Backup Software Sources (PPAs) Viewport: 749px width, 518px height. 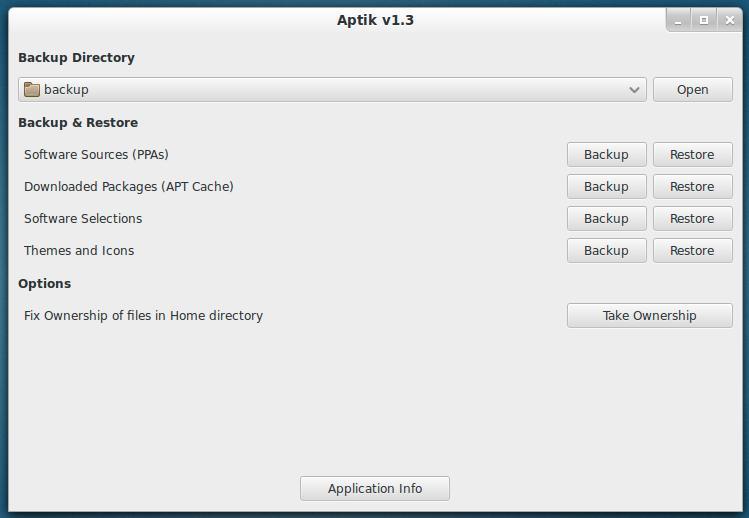click(x=606, y=155)
